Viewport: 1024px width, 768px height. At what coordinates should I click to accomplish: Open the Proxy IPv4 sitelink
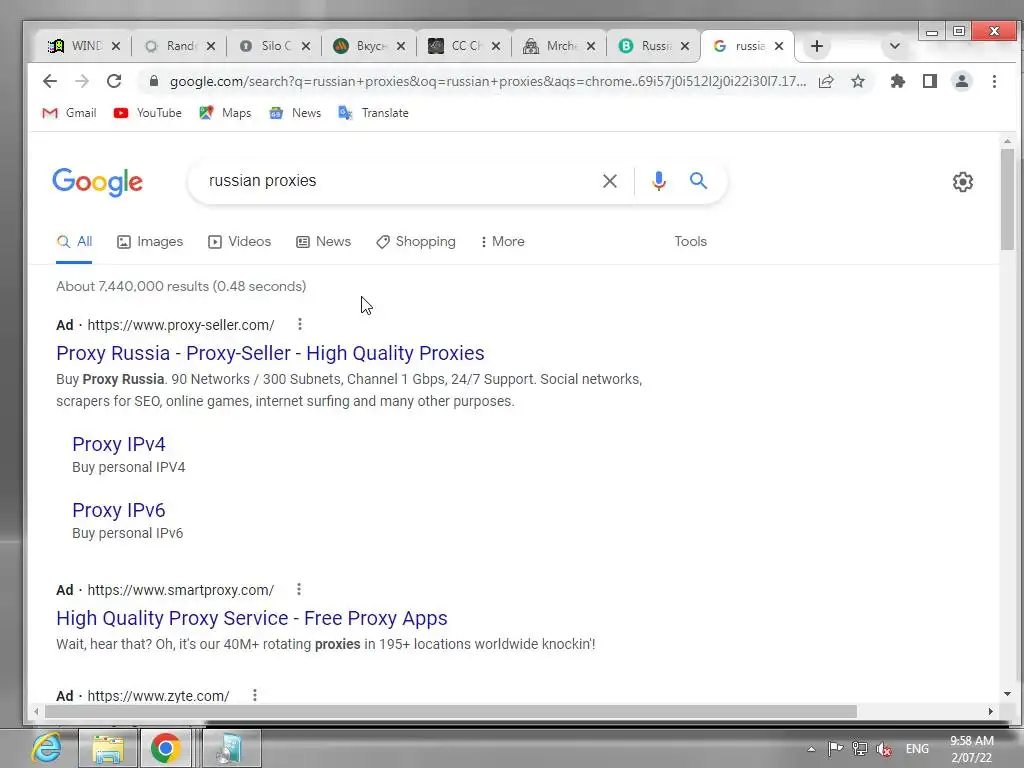119,444
